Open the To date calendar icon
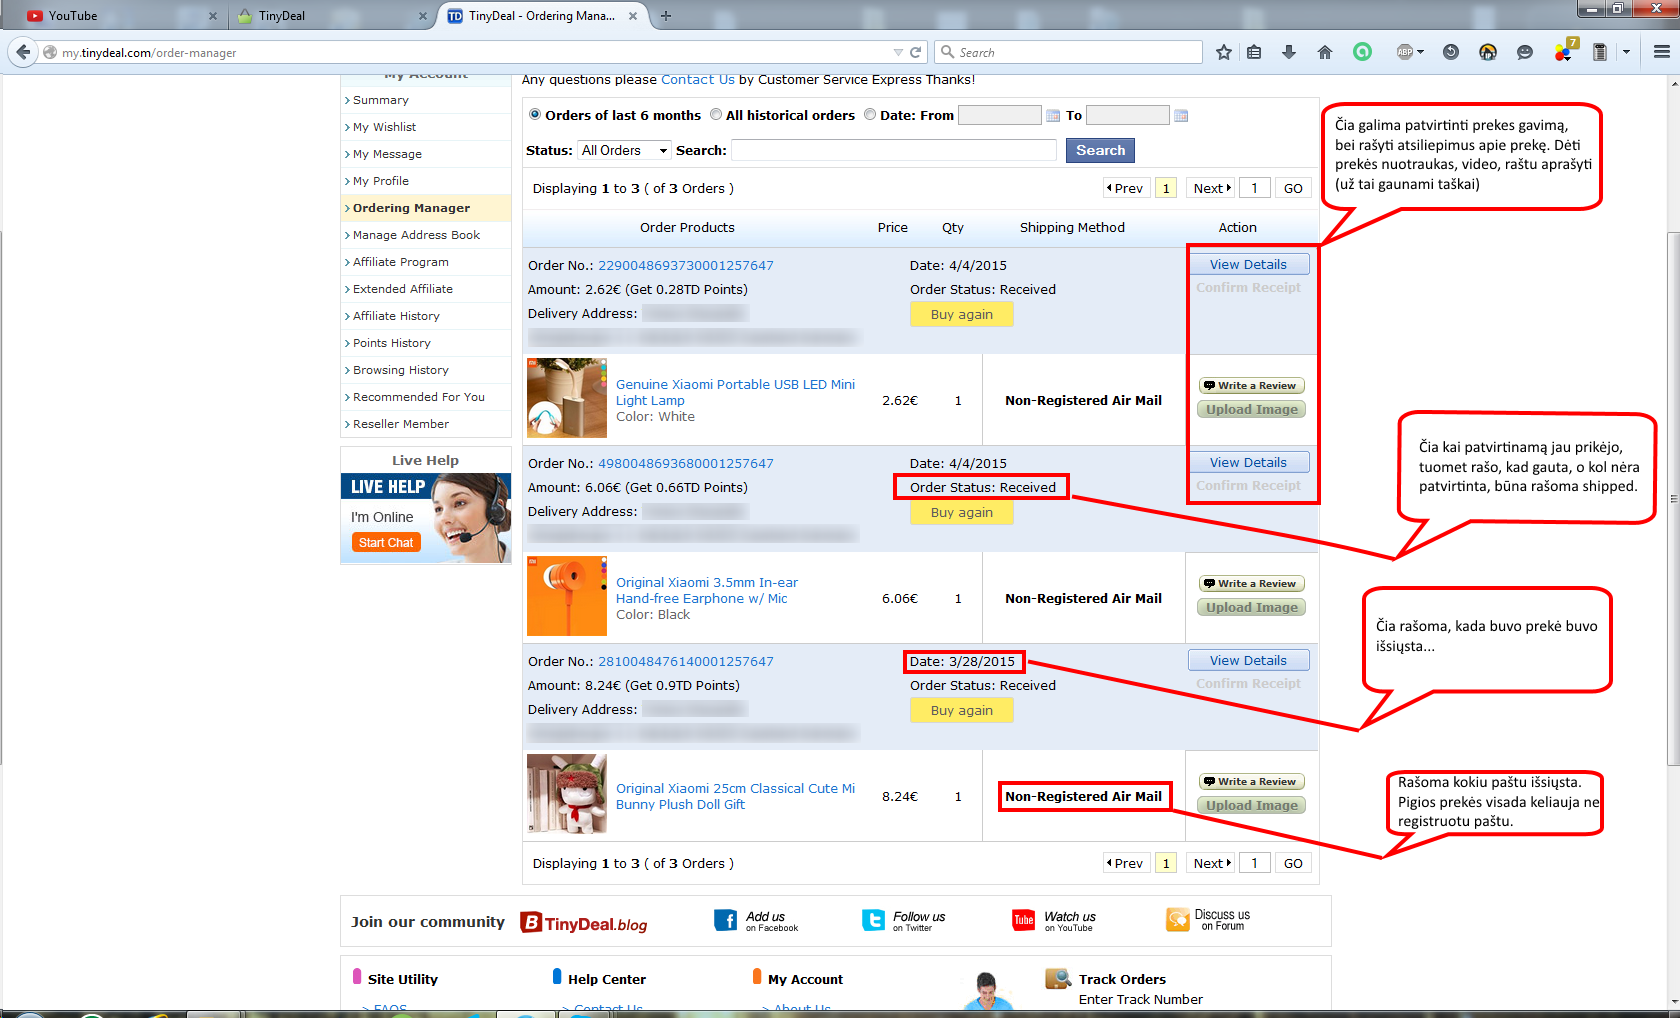The image size is (1680, 1018). [1181, 116]
